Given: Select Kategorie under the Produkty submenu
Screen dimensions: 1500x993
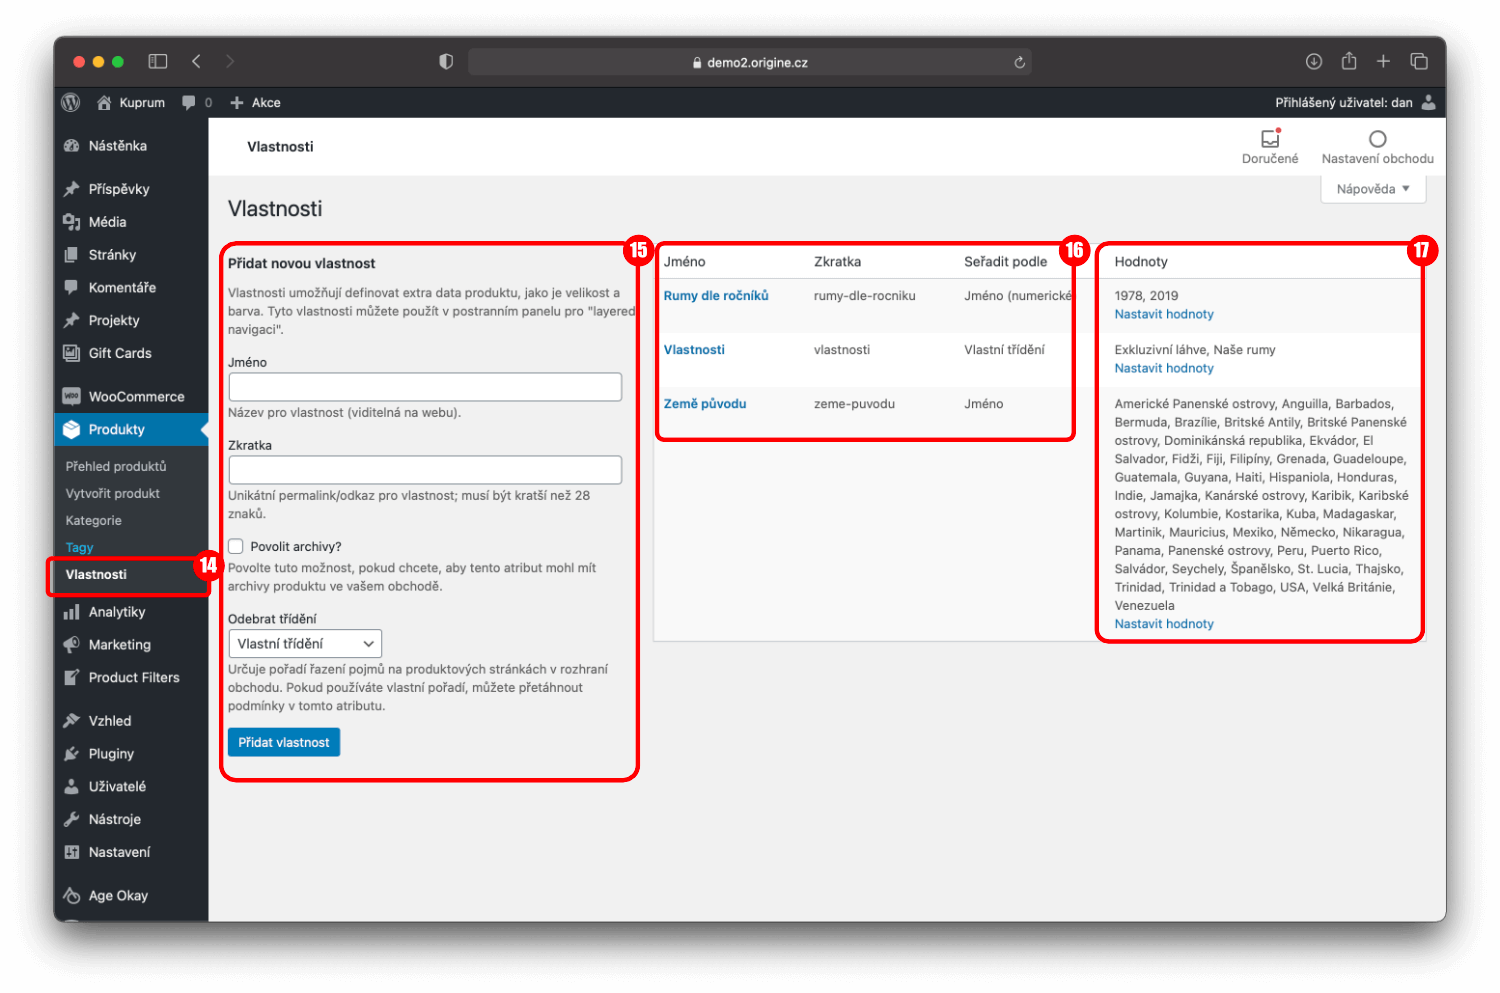Looking at the screenshot, I should pos(94,520).
